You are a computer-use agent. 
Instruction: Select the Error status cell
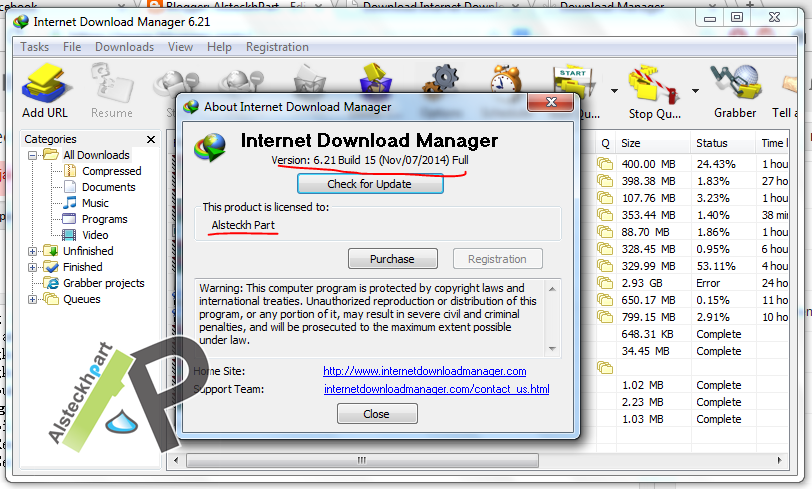tap(708, 283)
